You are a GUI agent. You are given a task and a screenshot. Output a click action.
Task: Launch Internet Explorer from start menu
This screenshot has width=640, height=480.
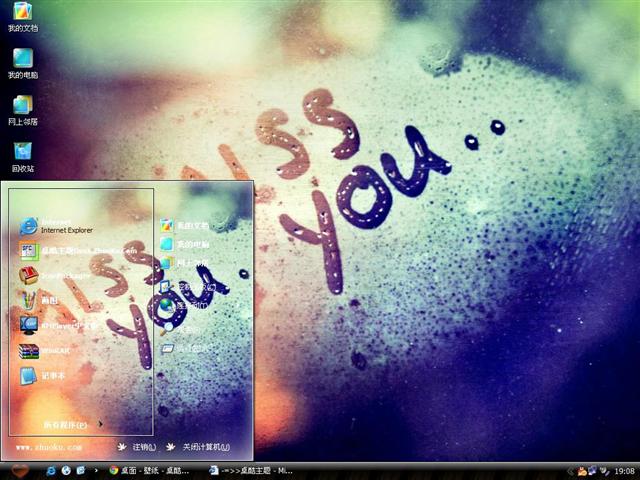[56, 227]
